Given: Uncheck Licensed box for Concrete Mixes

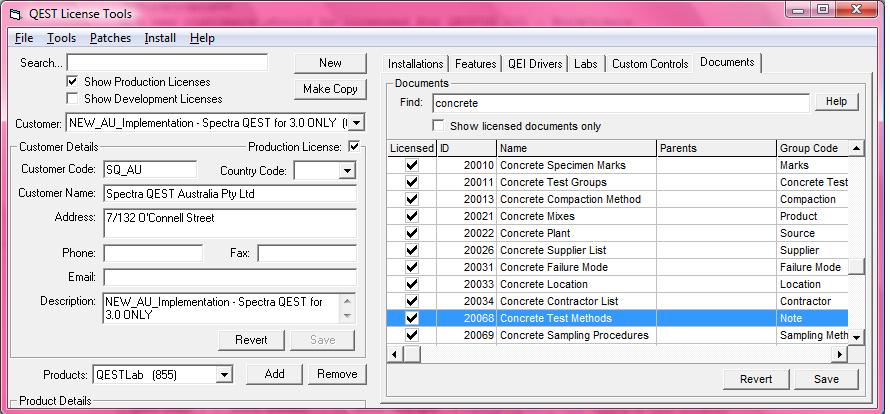Looking at the screenshot, I should click(411, 216).
